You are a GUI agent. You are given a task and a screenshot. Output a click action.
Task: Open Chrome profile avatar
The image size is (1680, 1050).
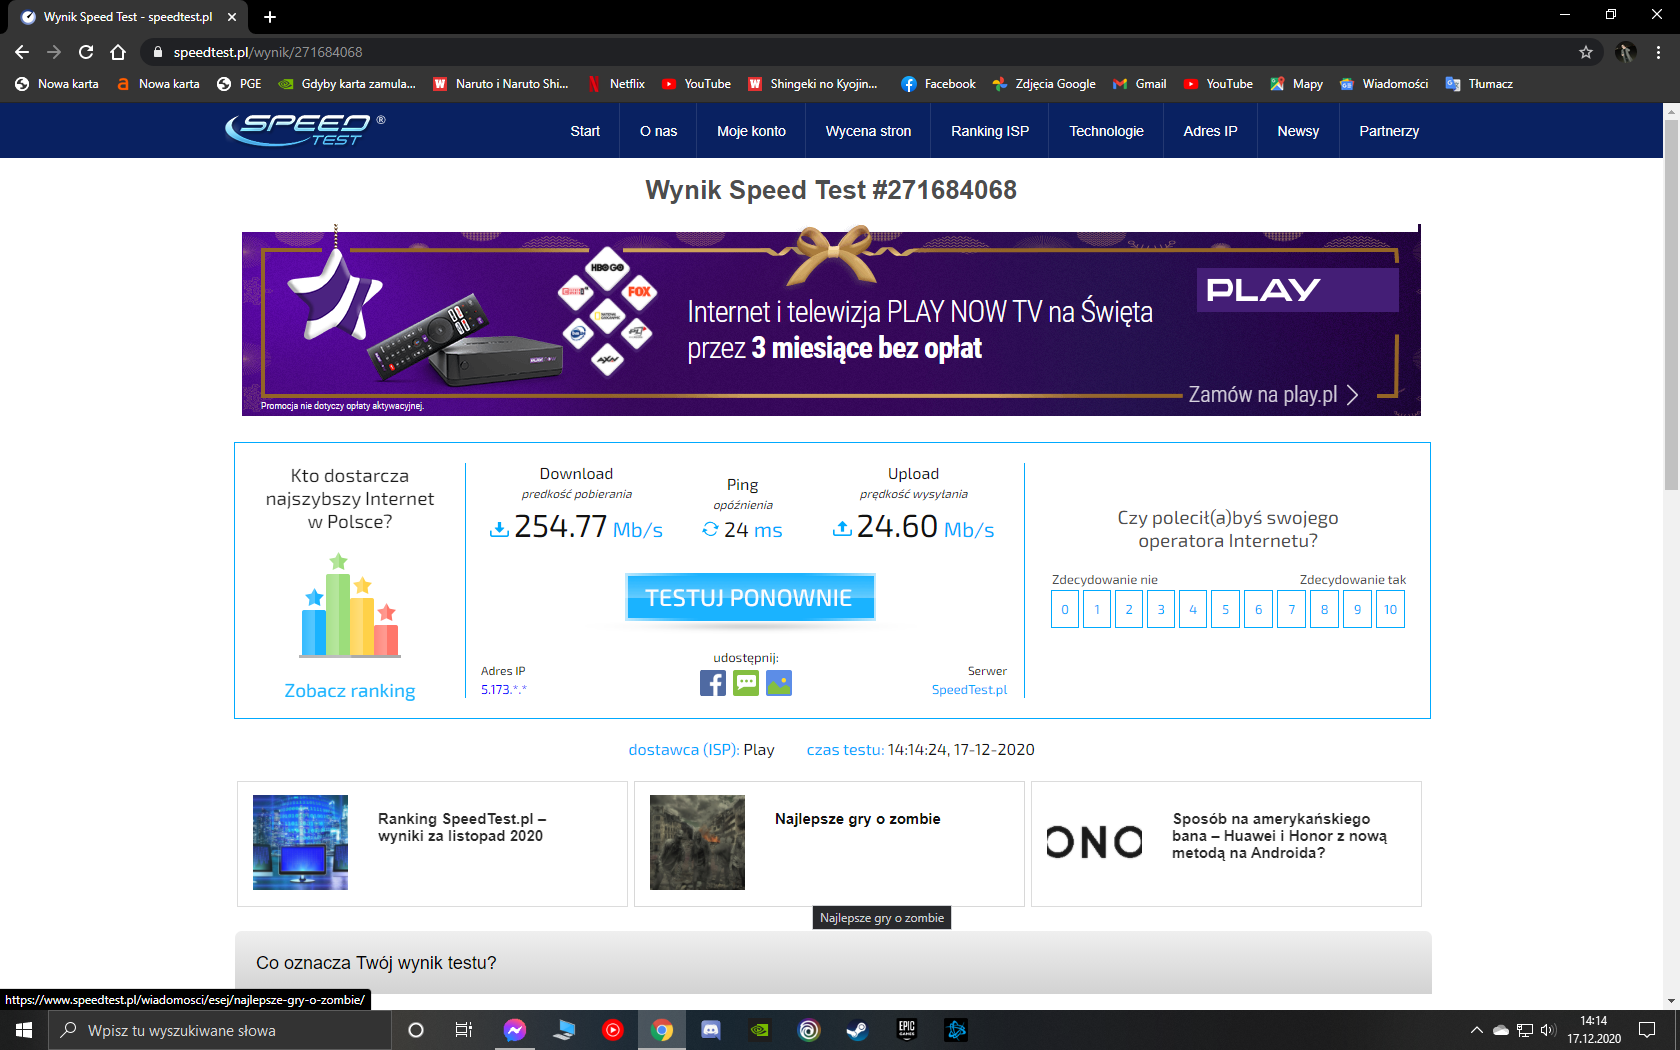point(1626,52)
